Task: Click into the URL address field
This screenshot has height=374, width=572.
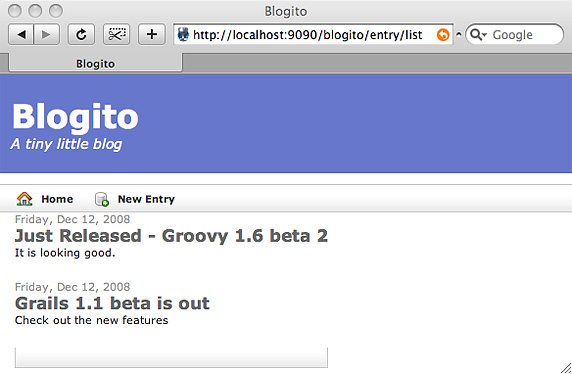Action: click(x=313, y=35)
